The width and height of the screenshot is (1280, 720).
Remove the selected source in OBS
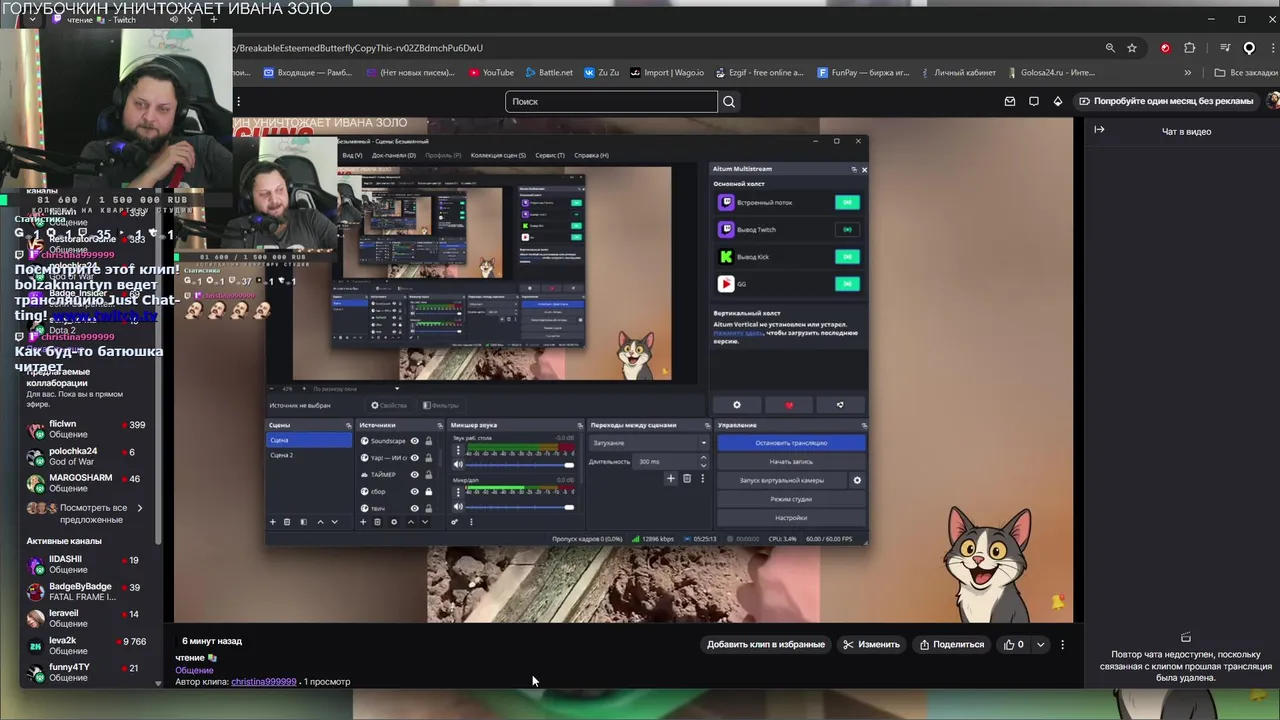pos(377,522)
